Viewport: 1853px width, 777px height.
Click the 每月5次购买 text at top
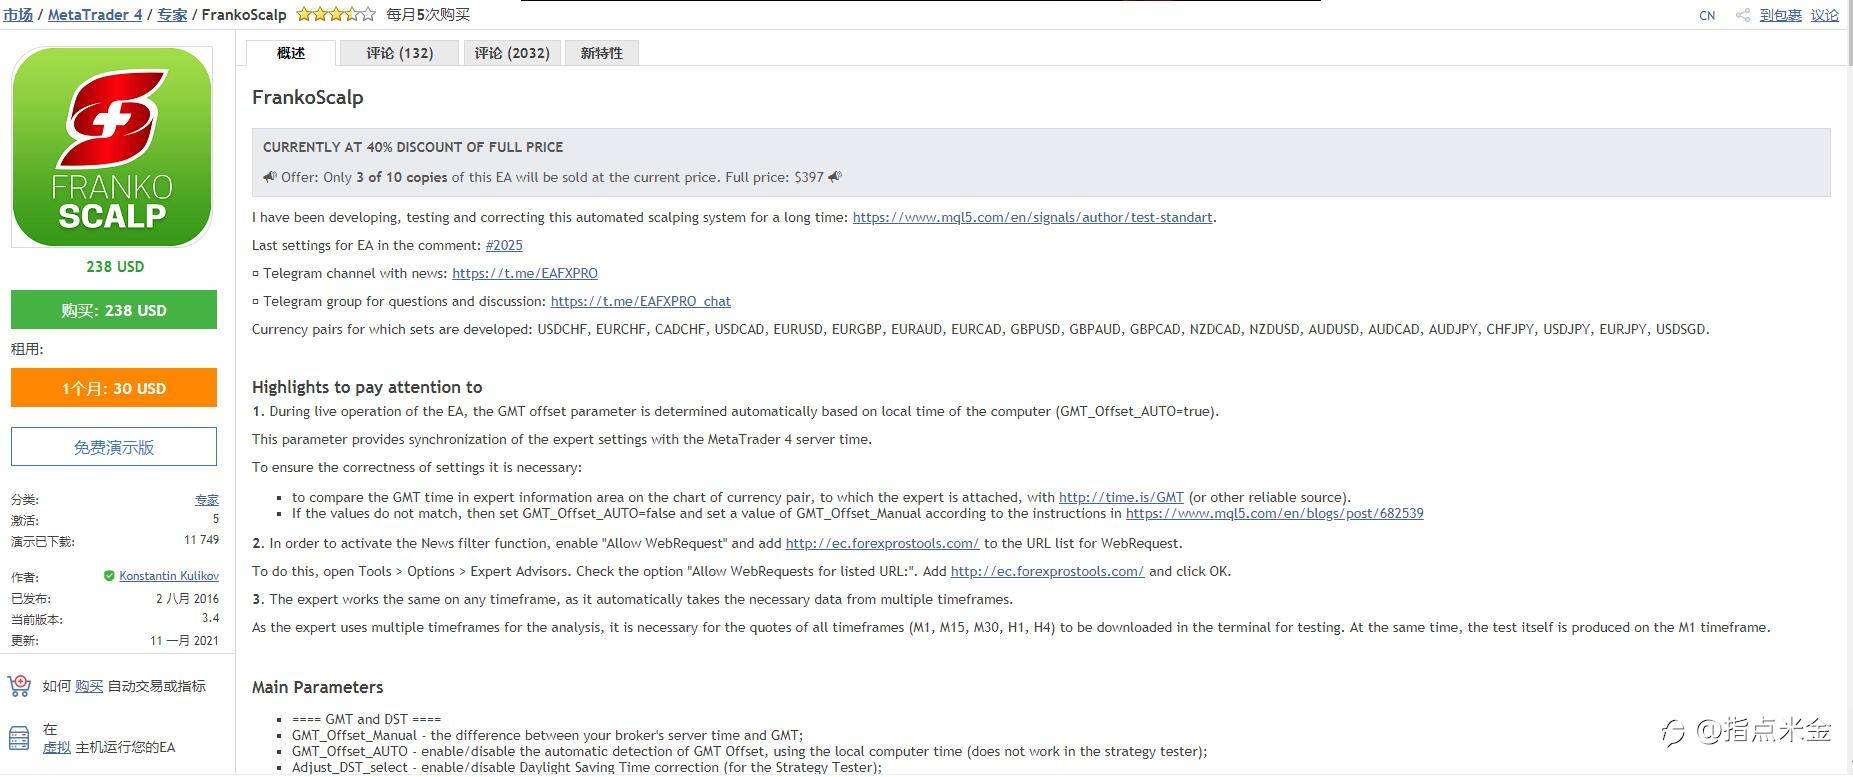point(428,15)
